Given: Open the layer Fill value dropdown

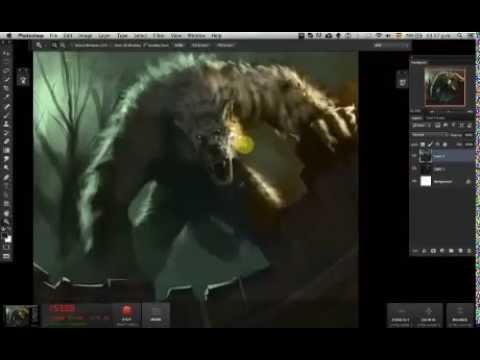Looking at the screenshot, I should point(468,144).
